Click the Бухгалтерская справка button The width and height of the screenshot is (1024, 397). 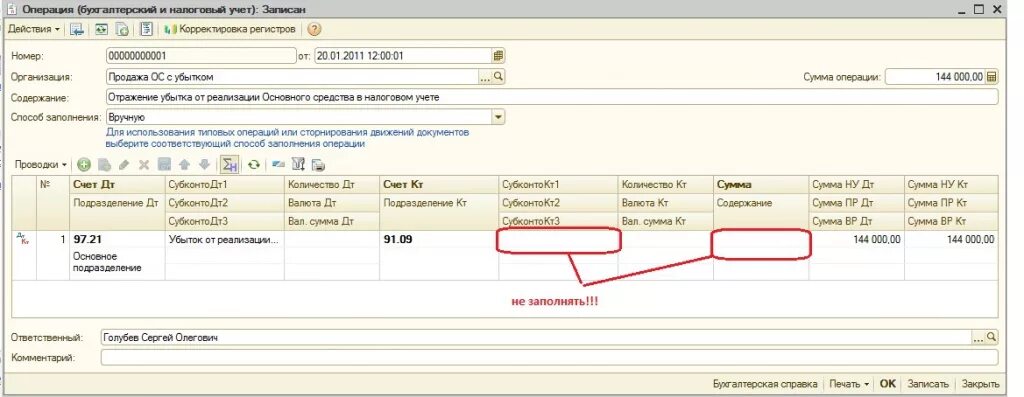pos(765,384)
